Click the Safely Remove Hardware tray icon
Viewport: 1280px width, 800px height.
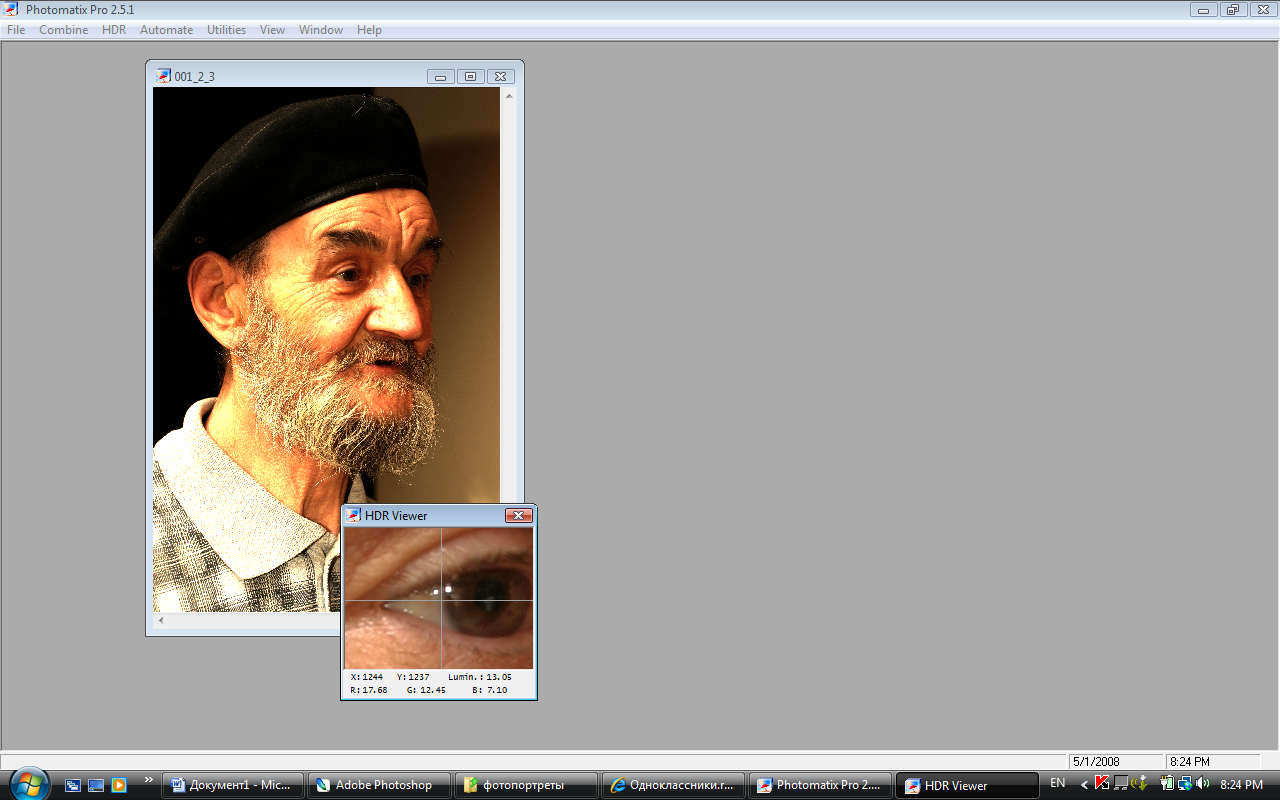(1138, 783)
